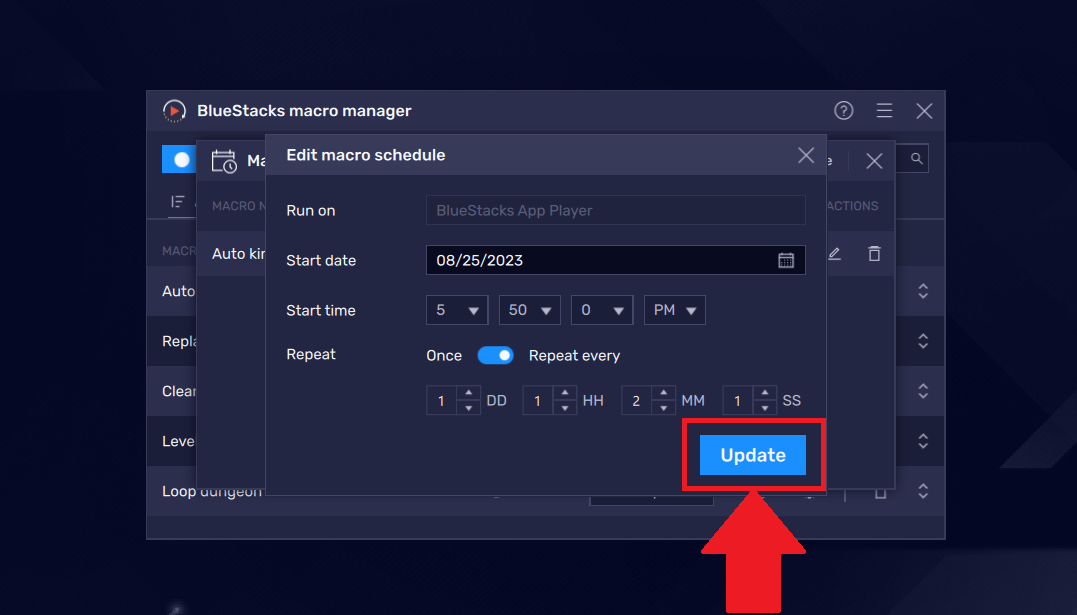Screen dimensions: 1077x615
Task: Delete the schedule with the trash icon
Action: pos(874,254)
